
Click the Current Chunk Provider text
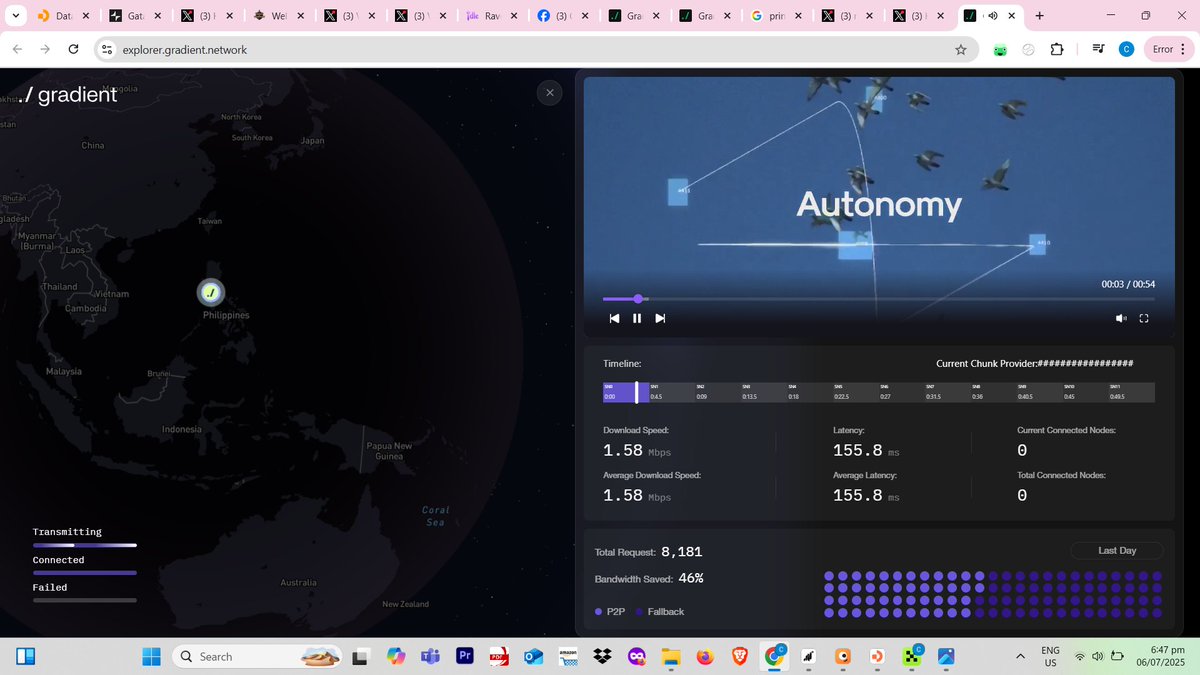pyautogui.click(x=1034, y=363)
